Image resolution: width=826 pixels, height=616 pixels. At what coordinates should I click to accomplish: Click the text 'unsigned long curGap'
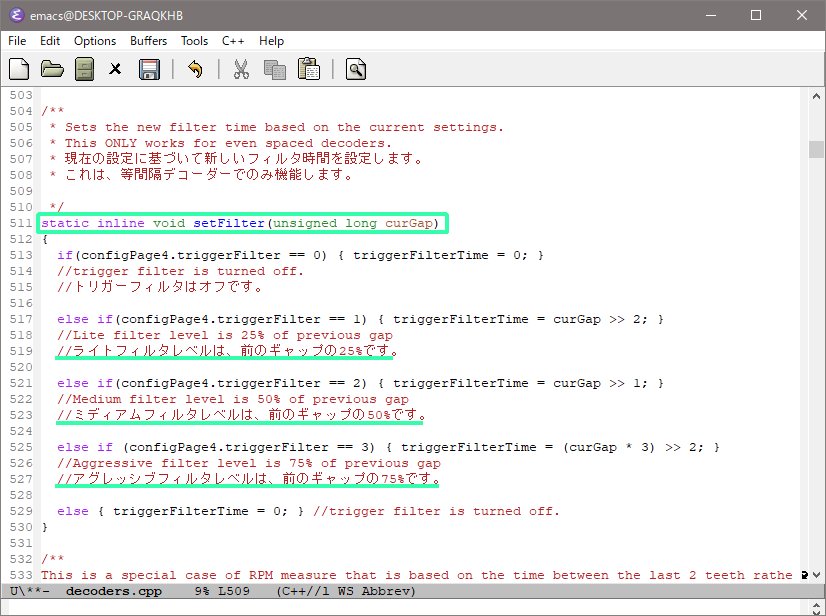pos(352,223)
